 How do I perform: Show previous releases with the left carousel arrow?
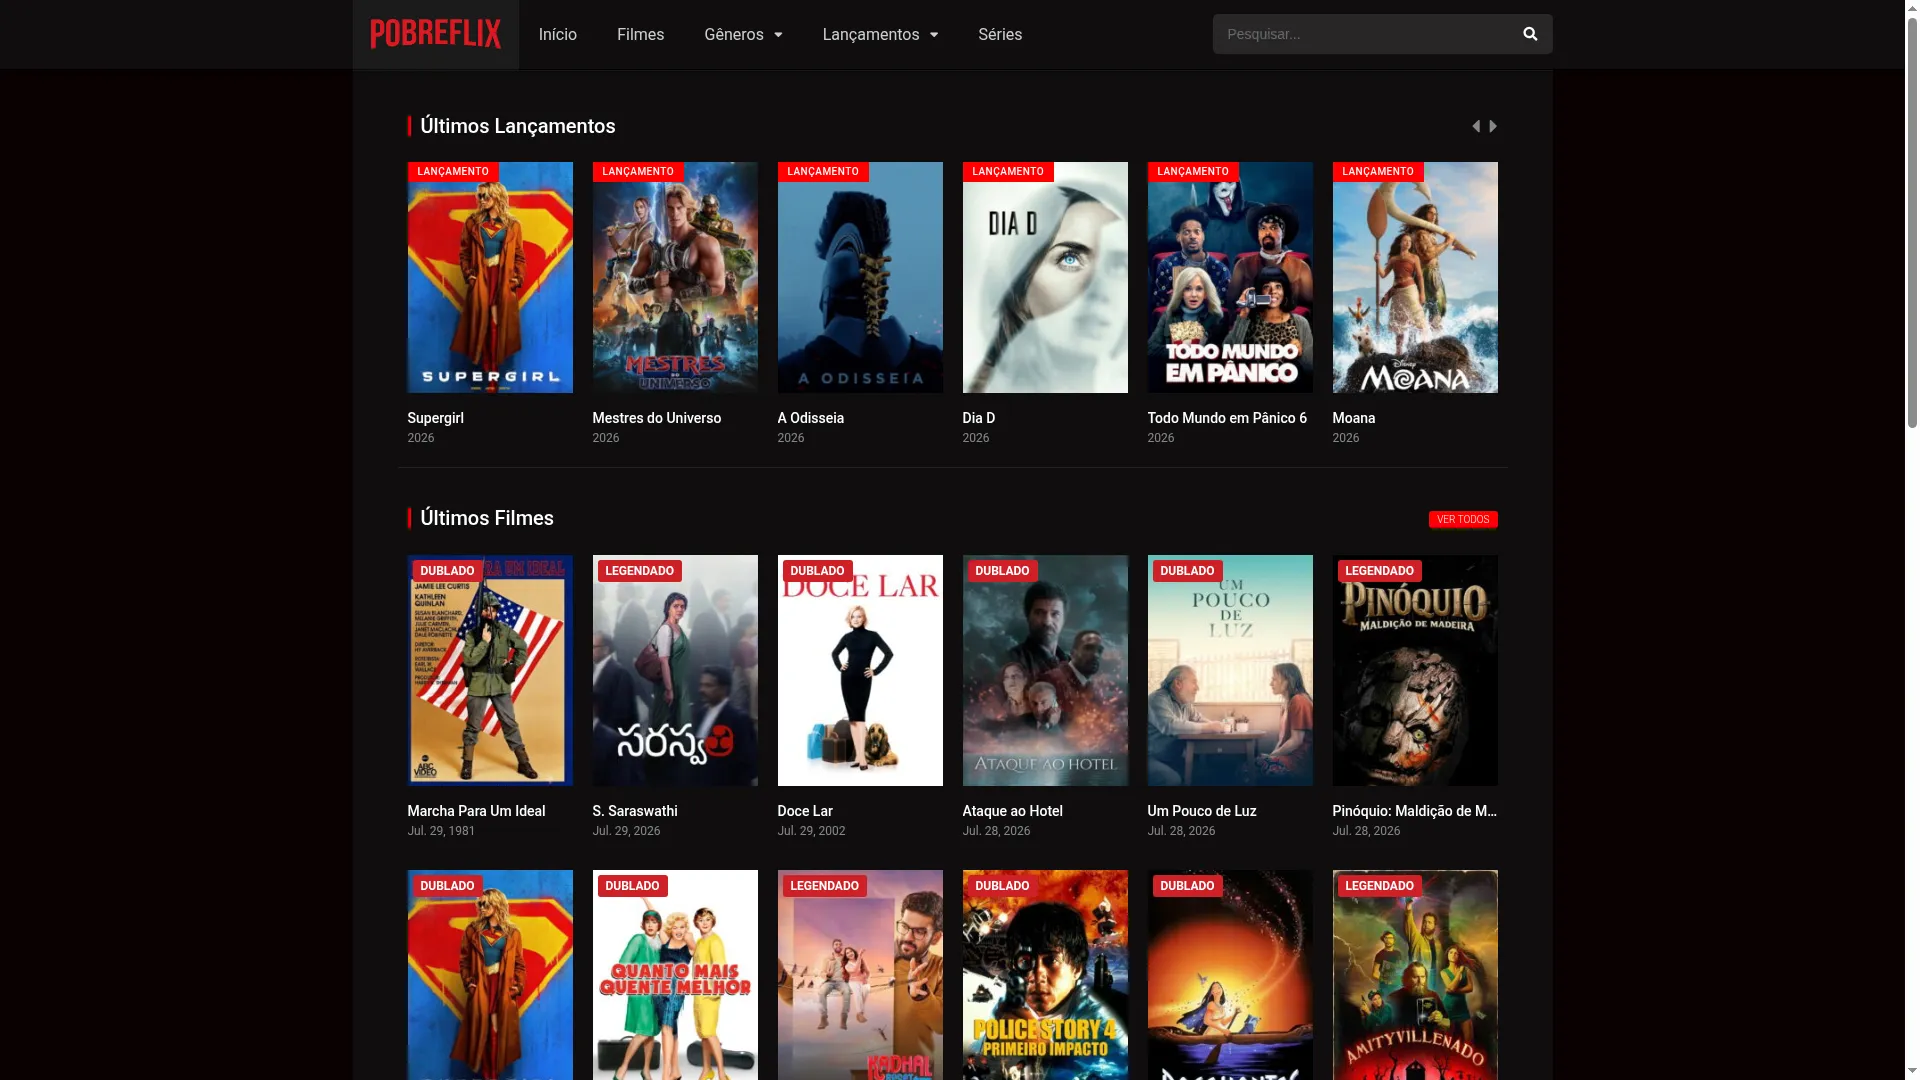1475,126
